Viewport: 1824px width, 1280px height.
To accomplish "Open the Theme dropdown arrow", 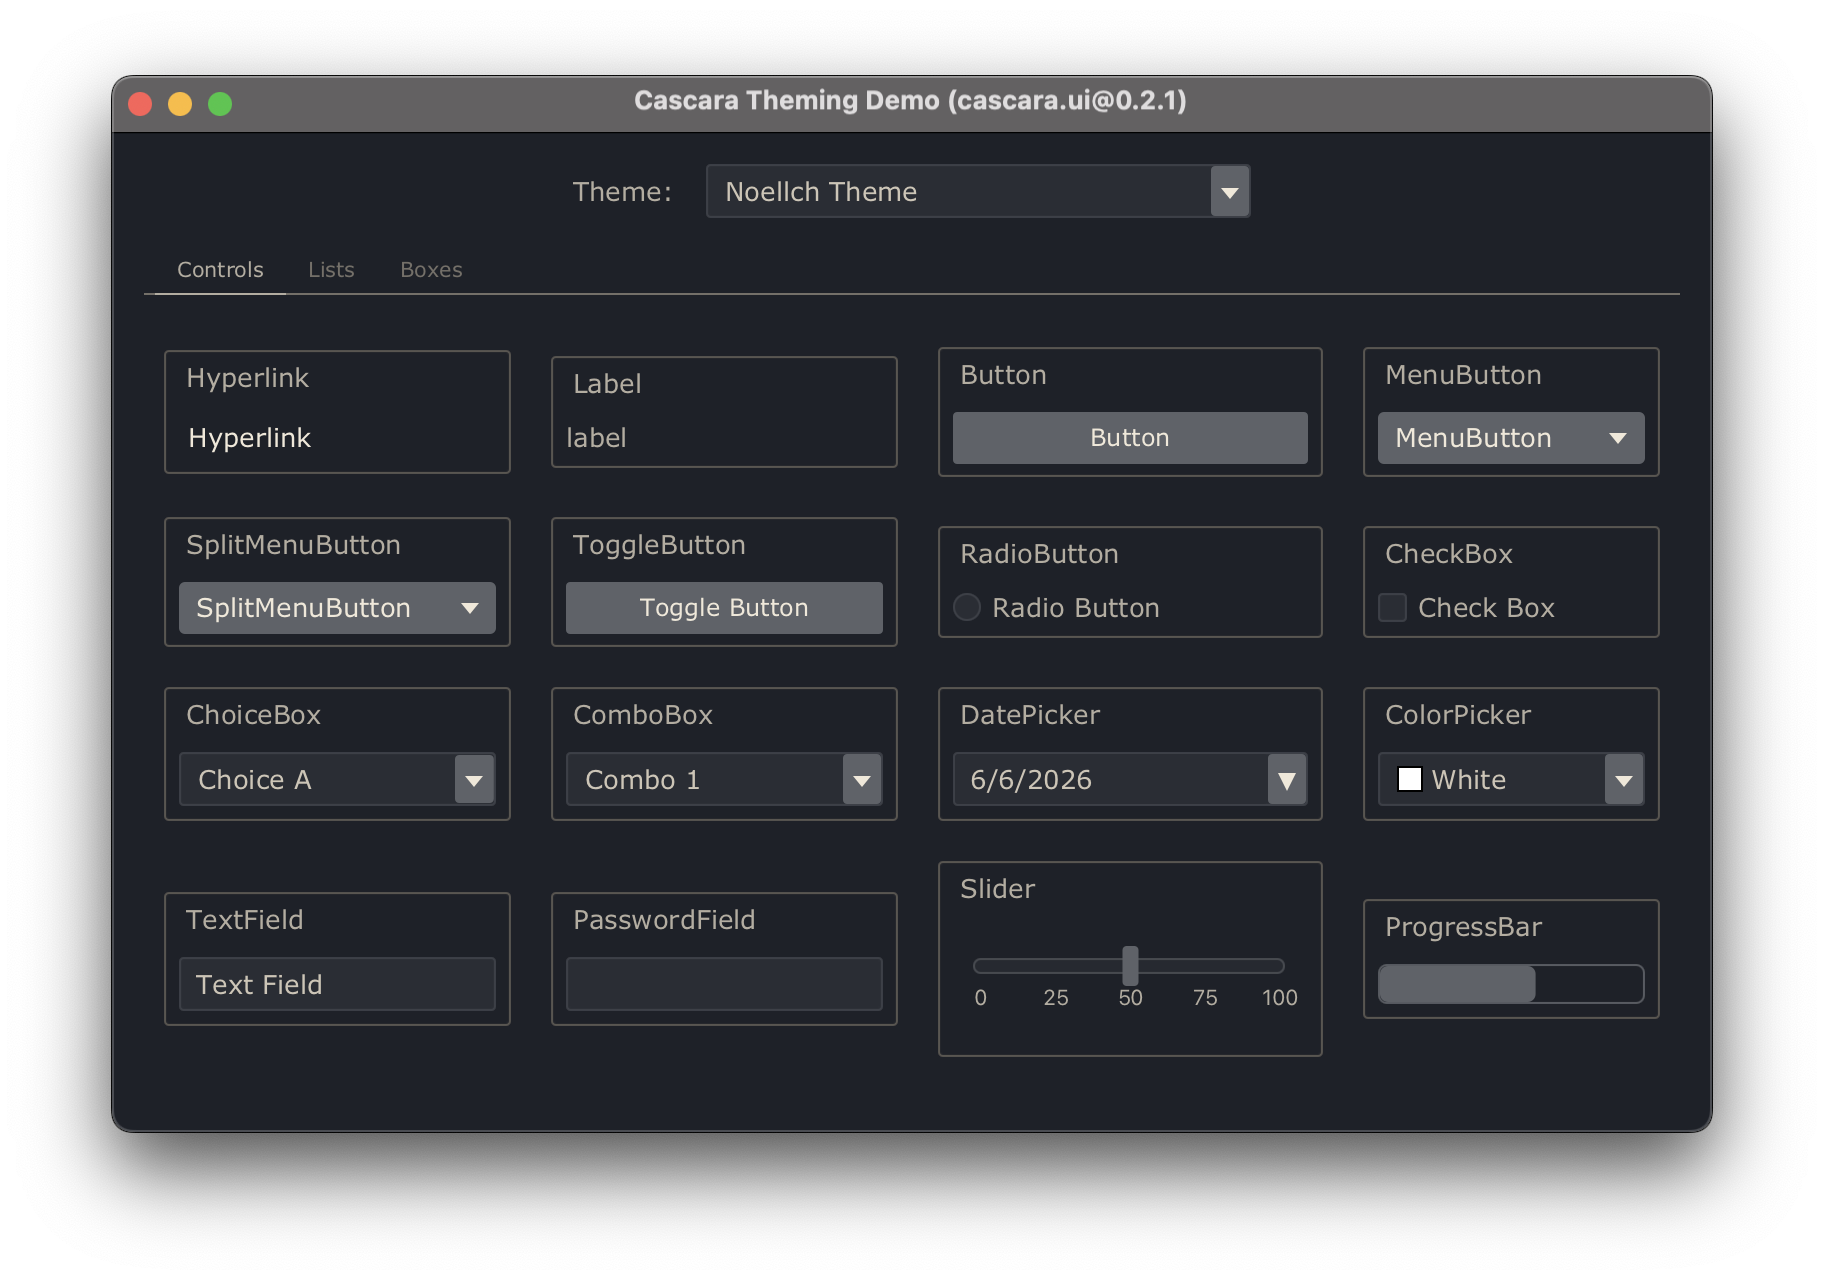I will pyautogui.click(x=1230, y=191).
